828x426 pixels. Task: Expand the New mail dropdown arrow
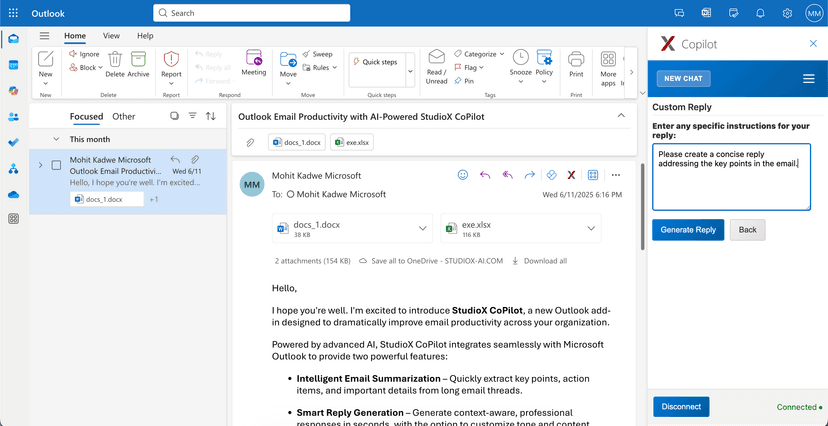click(x=45, y=83)
